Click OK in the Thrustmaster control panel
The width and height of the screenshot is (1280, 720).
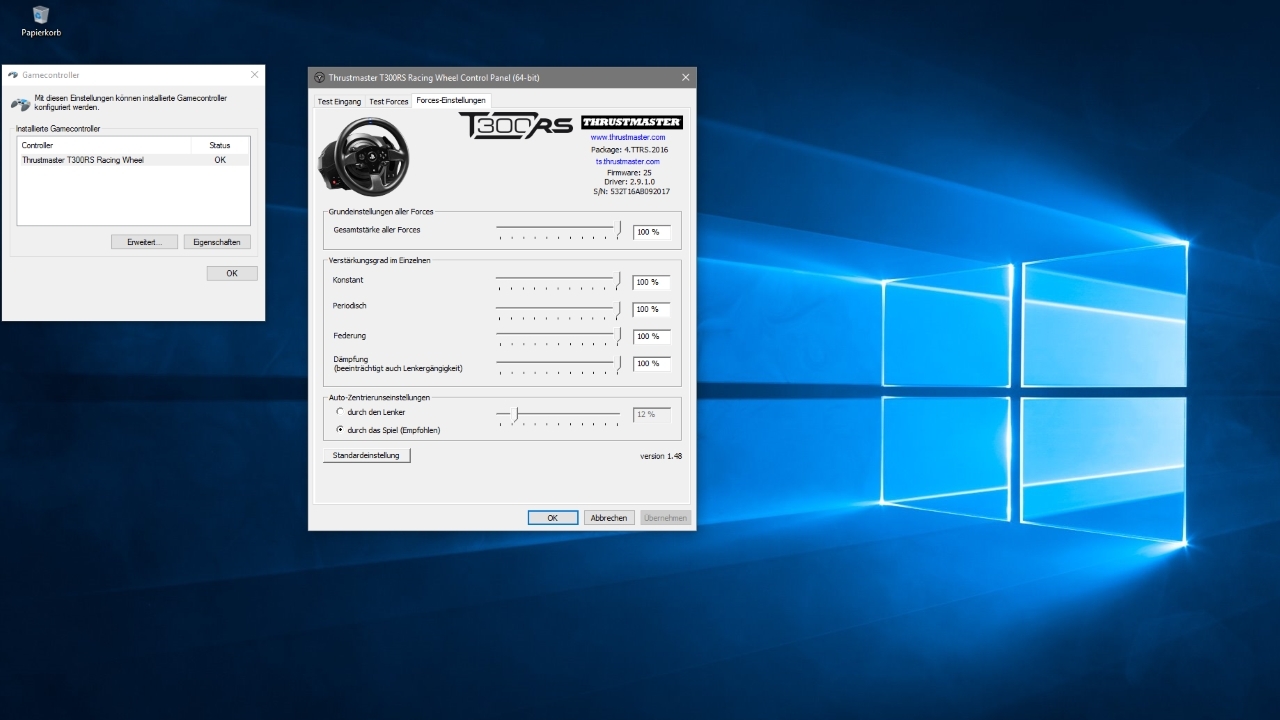[x=553, y=518]
